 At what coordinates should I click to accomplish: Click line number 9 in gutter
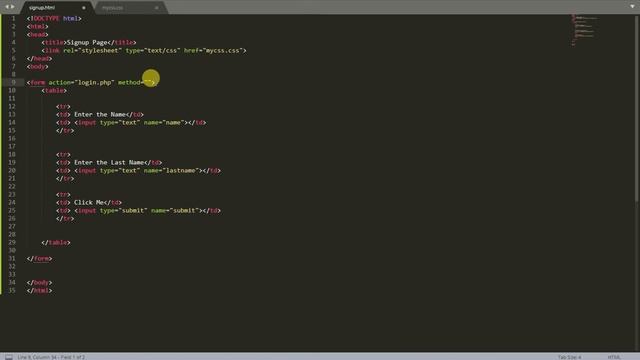(x=13, y=82)
